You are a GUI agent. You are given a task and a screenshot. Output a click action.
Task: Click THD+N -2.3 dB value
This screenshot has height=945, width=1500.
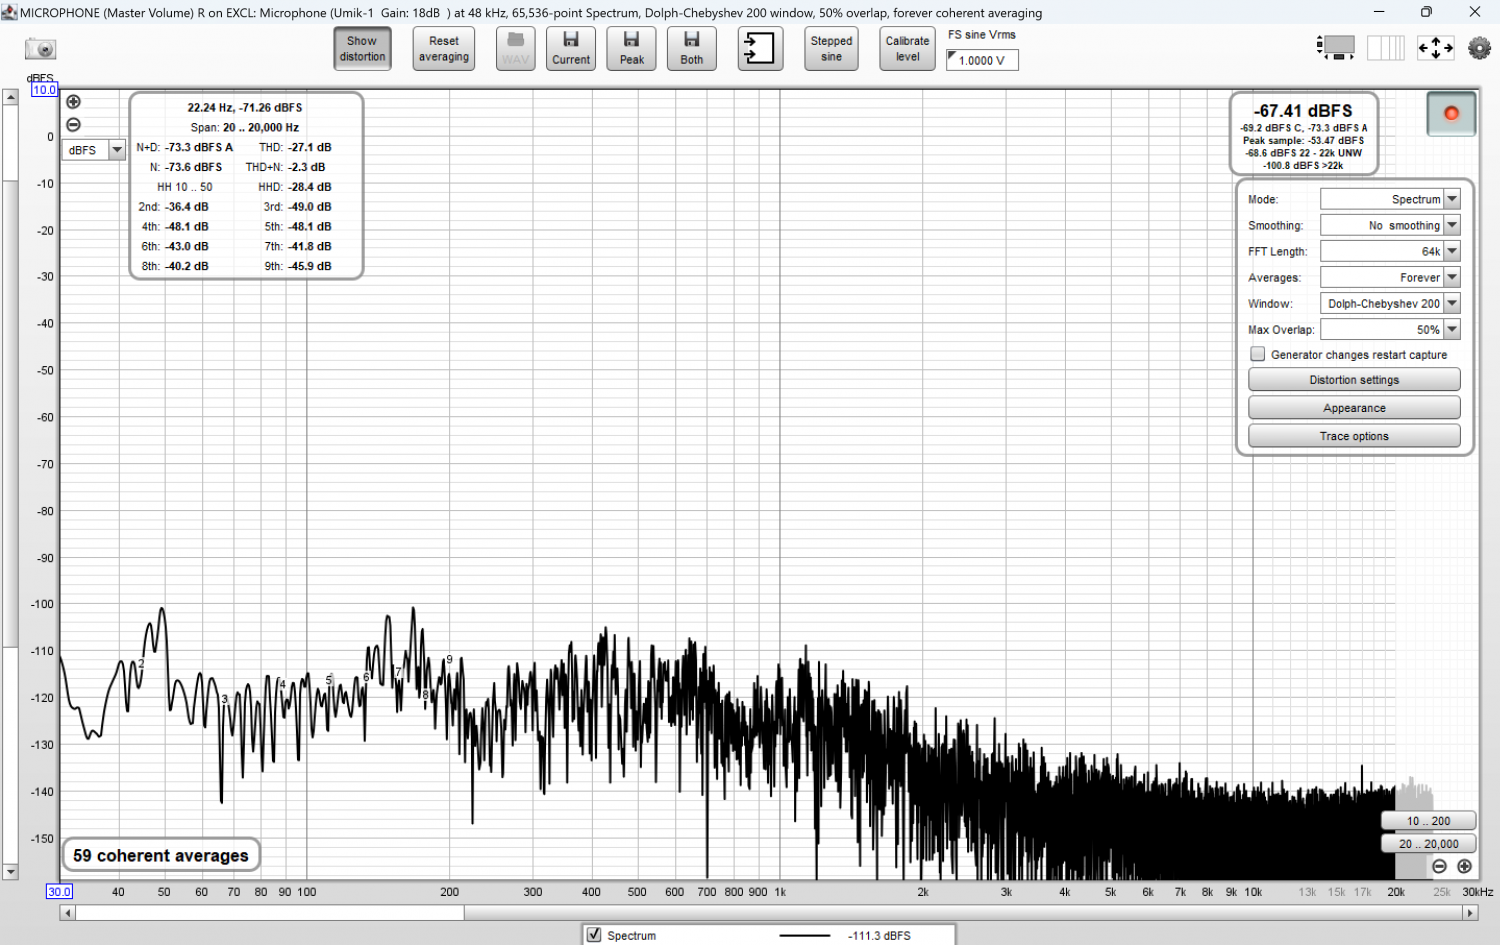(x=307, y=167)
